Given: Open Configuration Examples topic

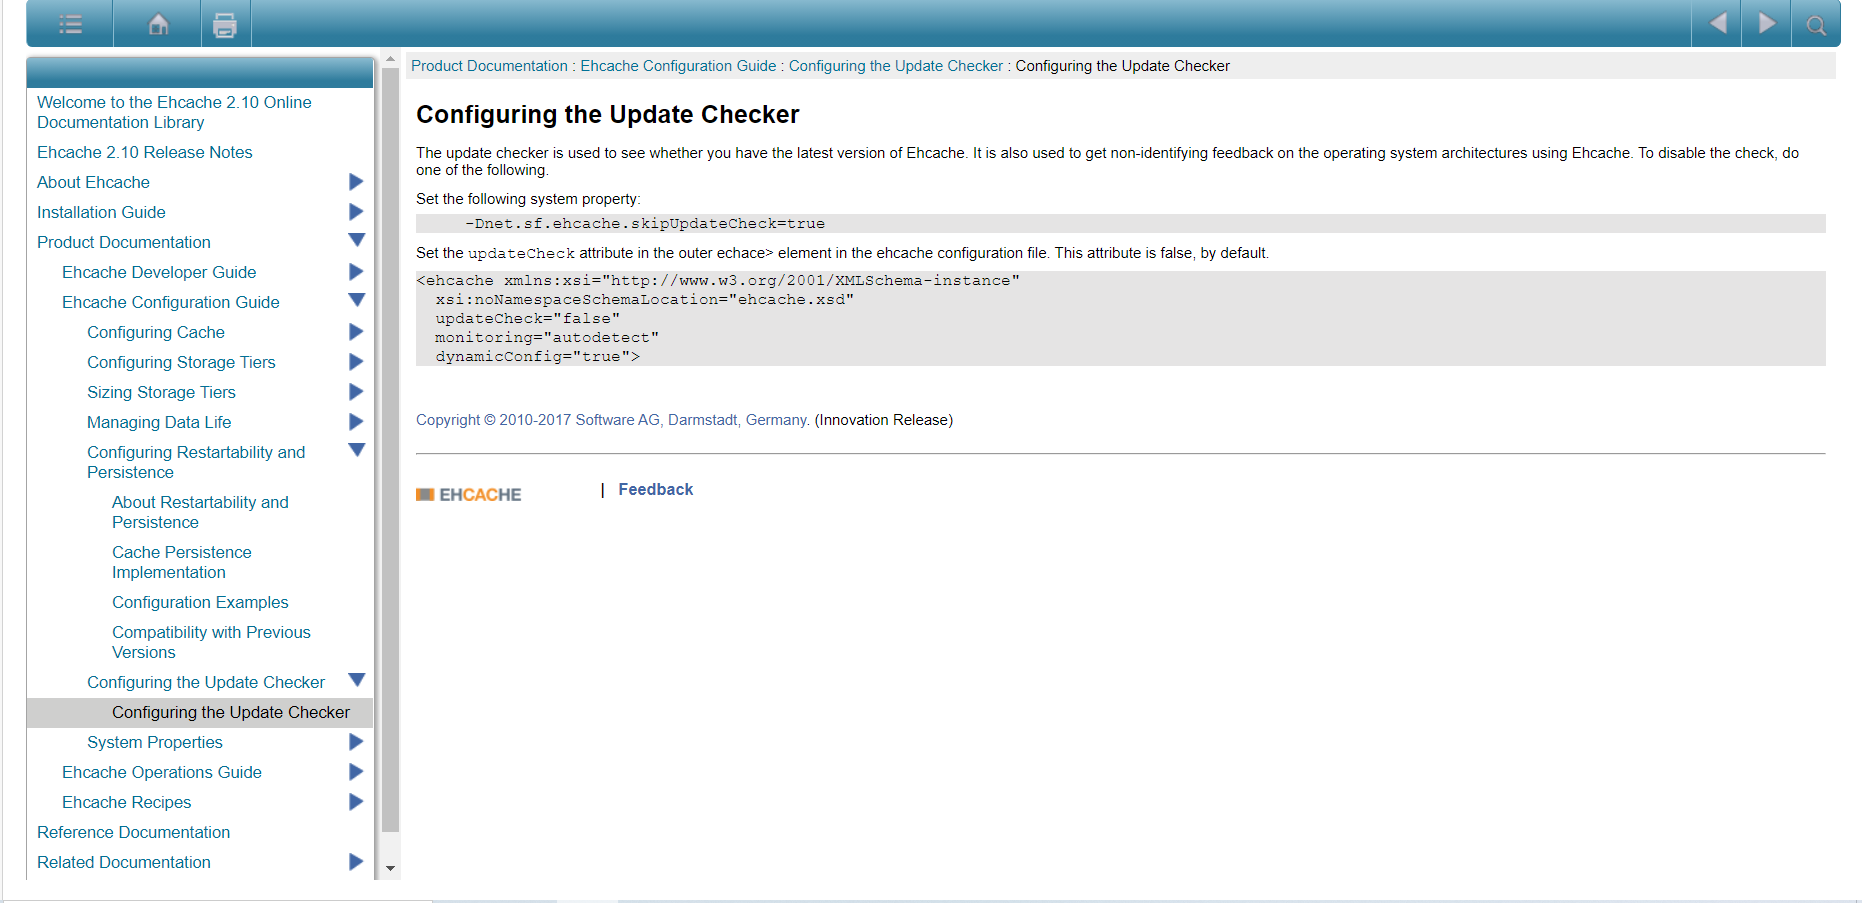Looking at the screenshot, I should coord(200,602).
